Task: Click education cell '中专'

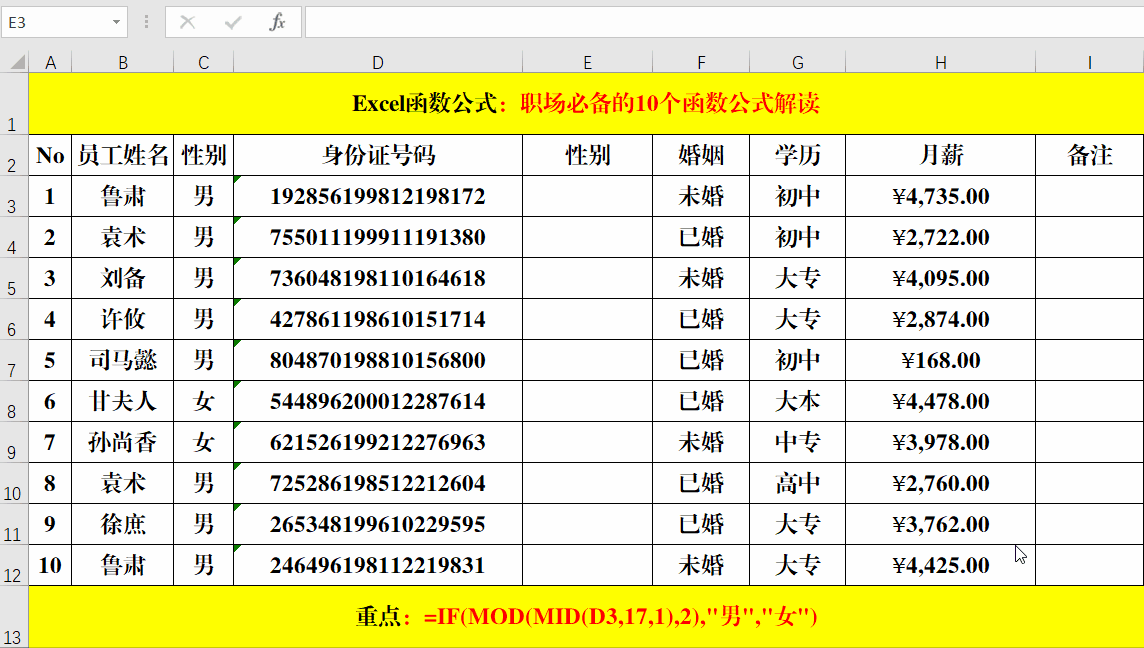Action: pyautogui.click(x=797, y=442)
